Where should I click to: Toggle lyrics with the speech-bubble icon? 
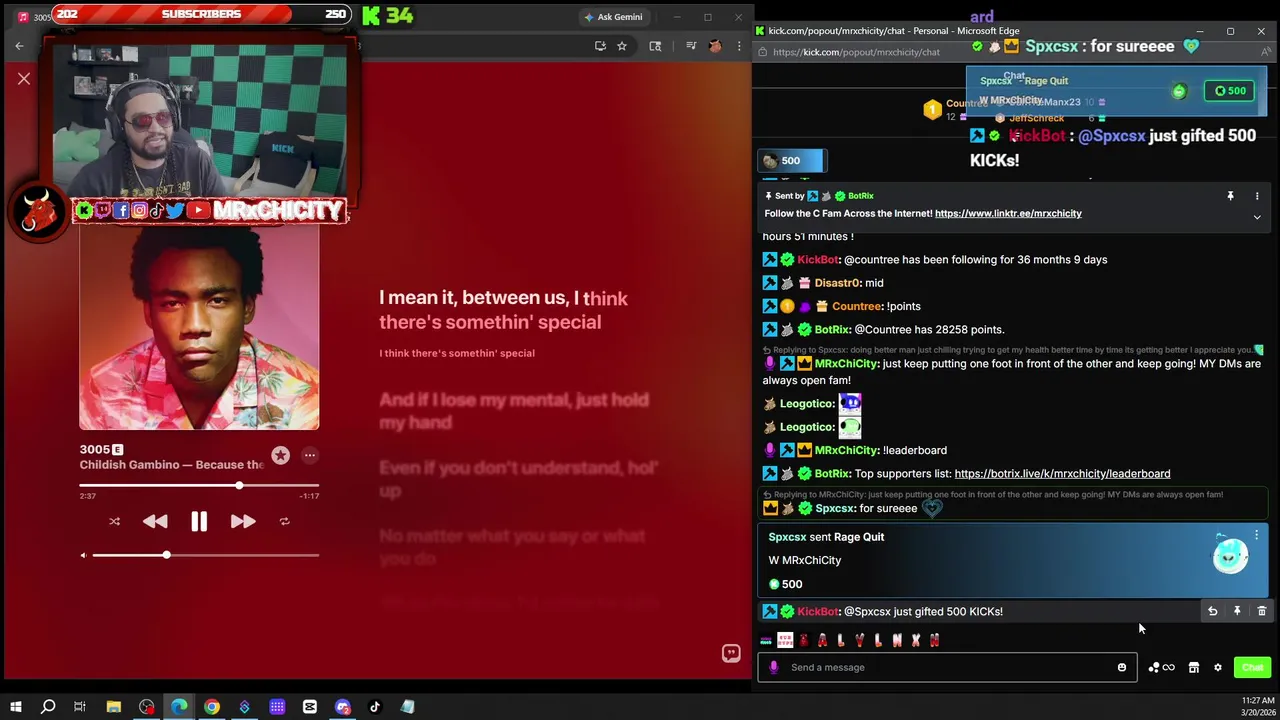tap(731, 653)
